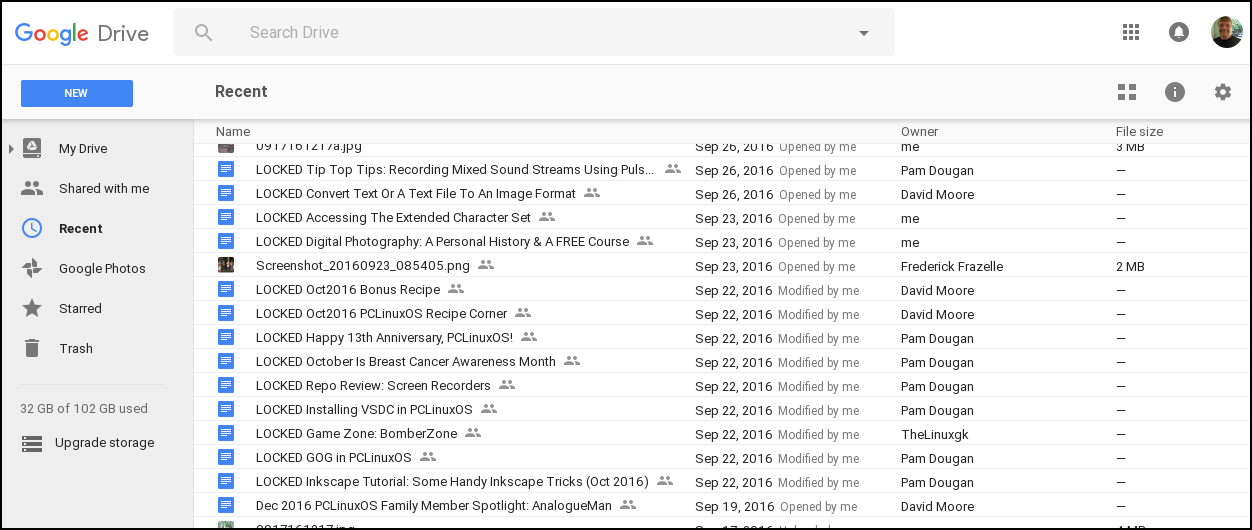Viewport: 1252px width, 530px height.
Task: Select the Game Zone BomberZone document icon
Action: (x=226, y=434)
